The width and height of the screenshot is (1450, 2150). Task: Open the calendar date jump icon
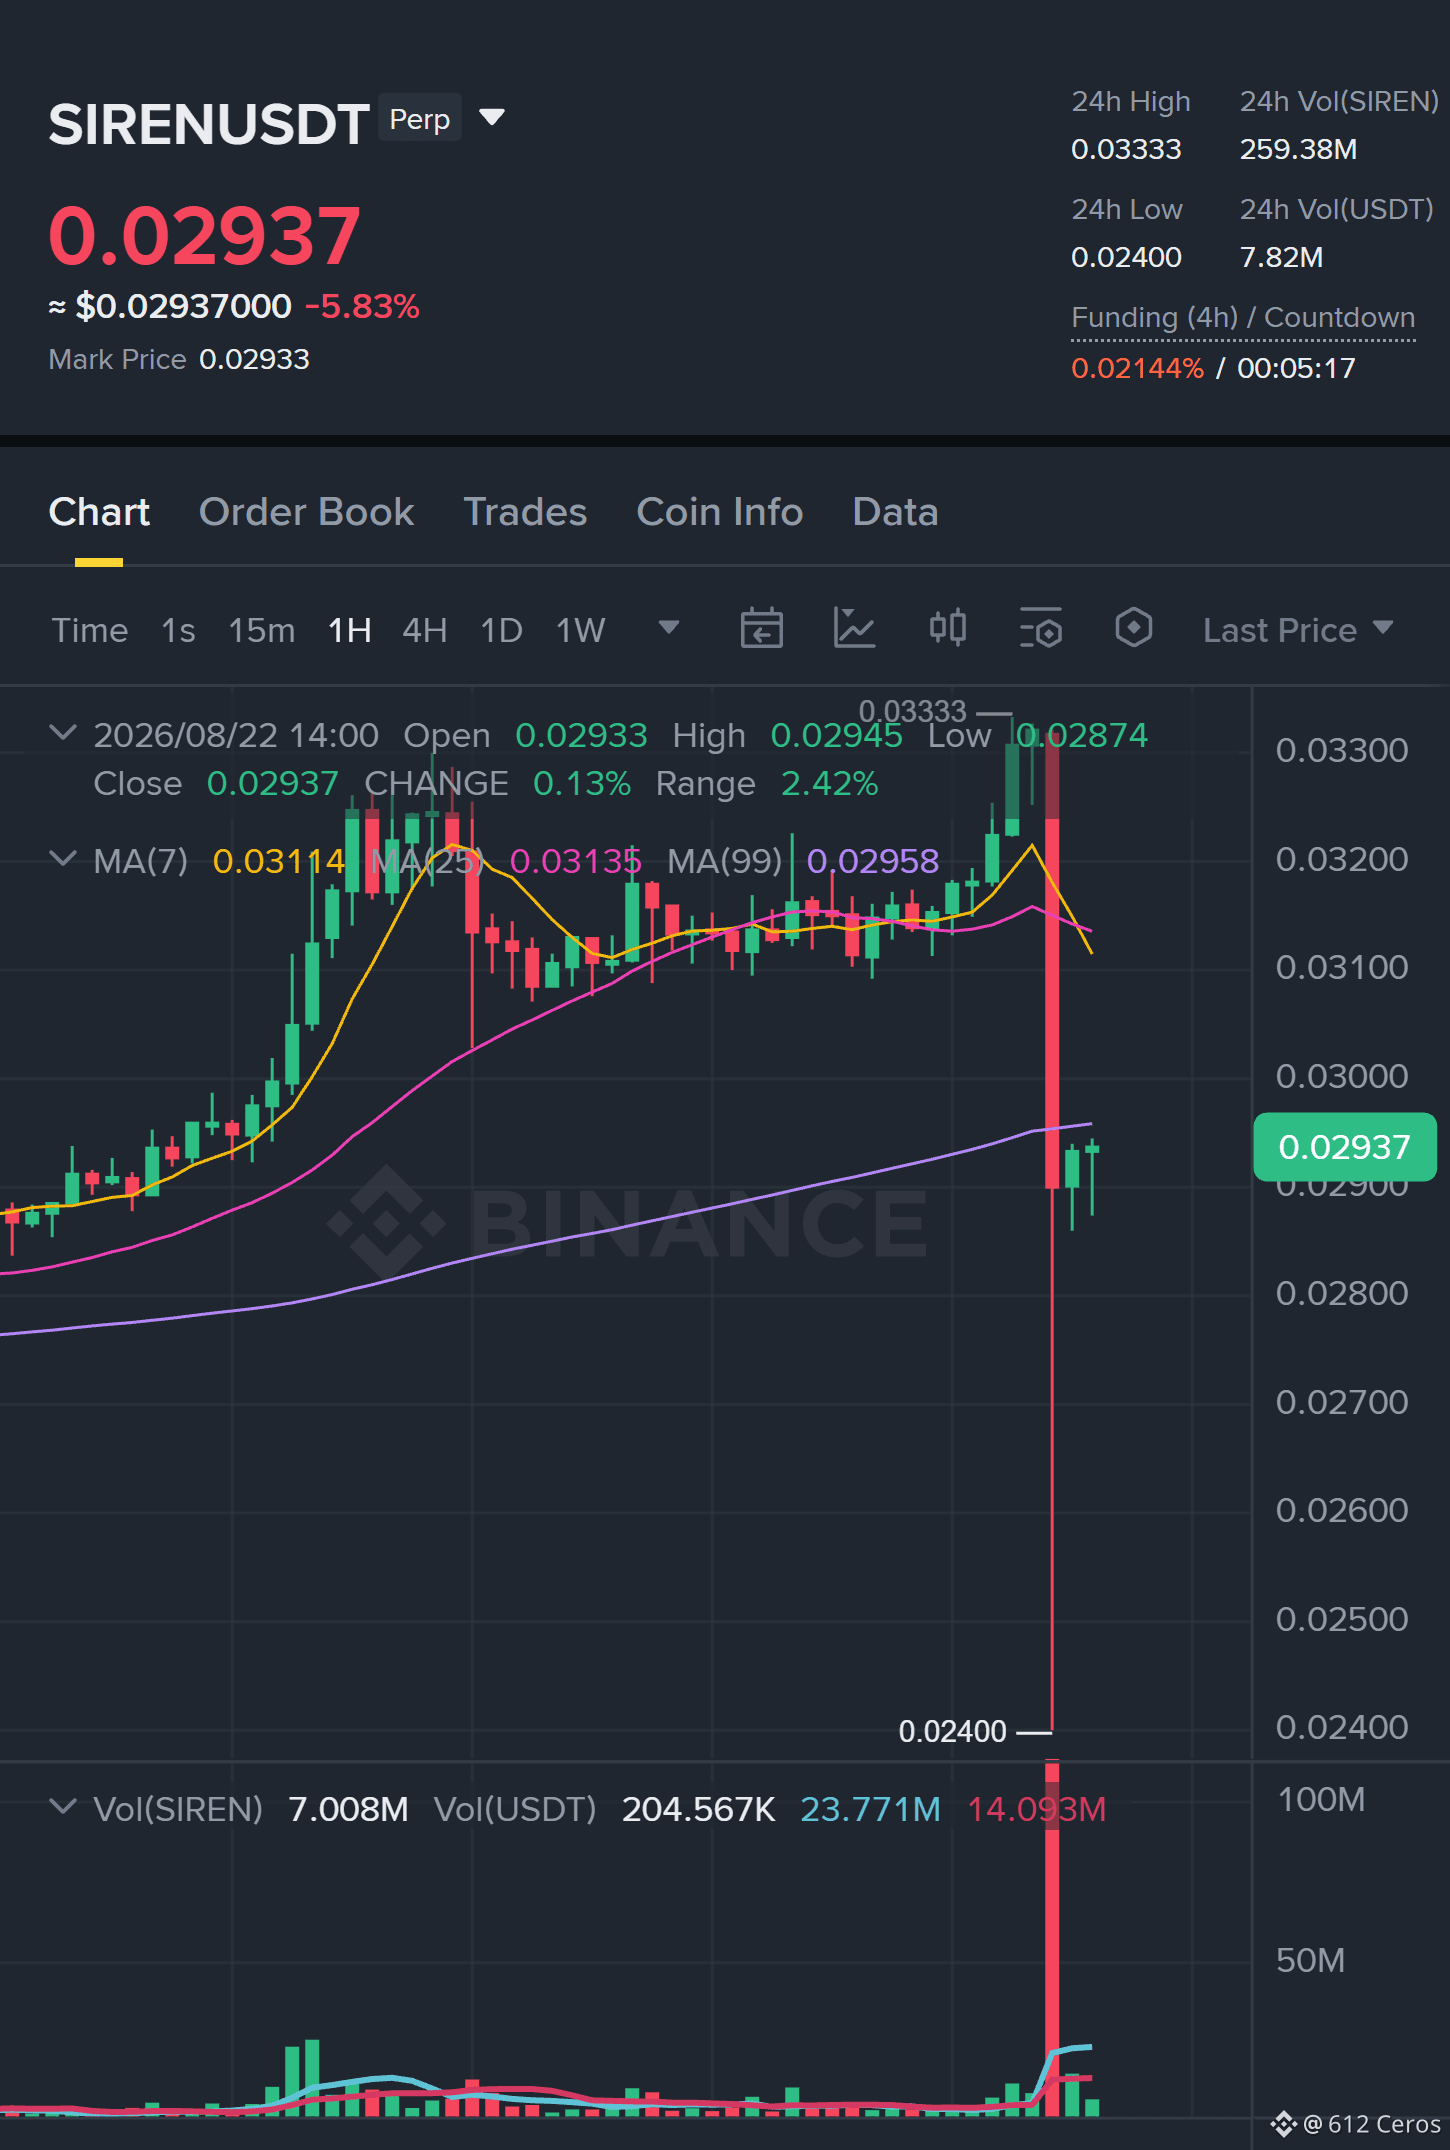click(x=761, y=629)
